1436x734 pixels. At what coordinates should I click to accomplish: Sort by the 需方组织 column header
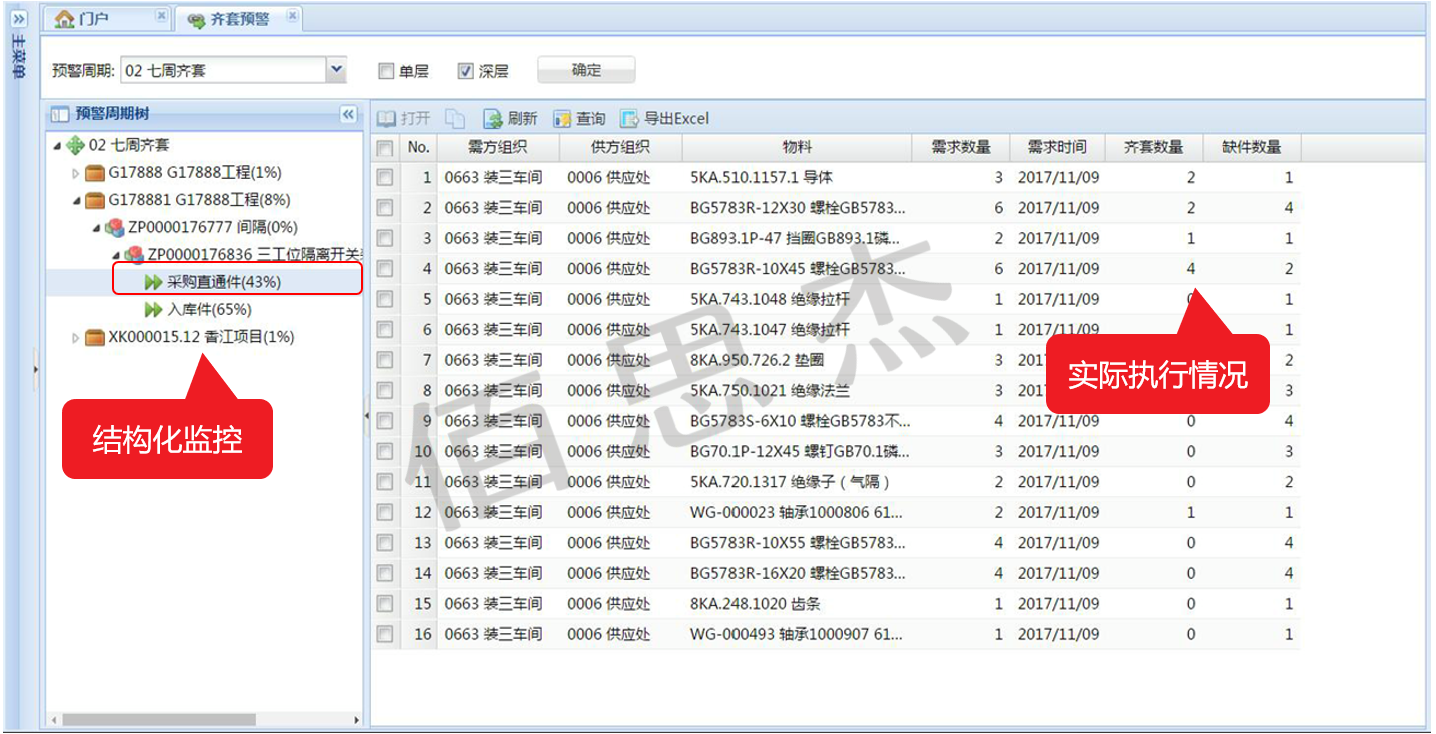[x=498, y=148]
